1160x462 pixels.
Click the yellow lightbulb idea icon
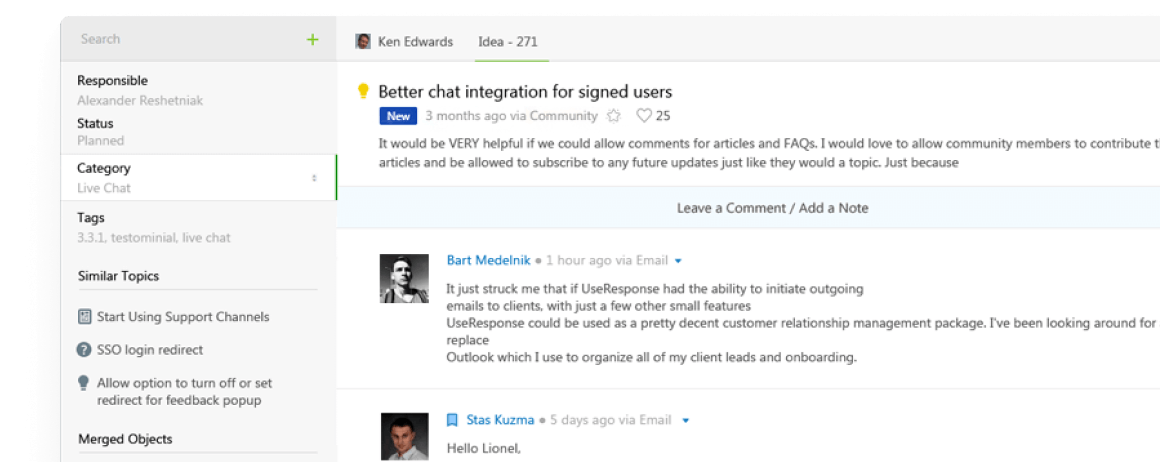pos(363,92)
